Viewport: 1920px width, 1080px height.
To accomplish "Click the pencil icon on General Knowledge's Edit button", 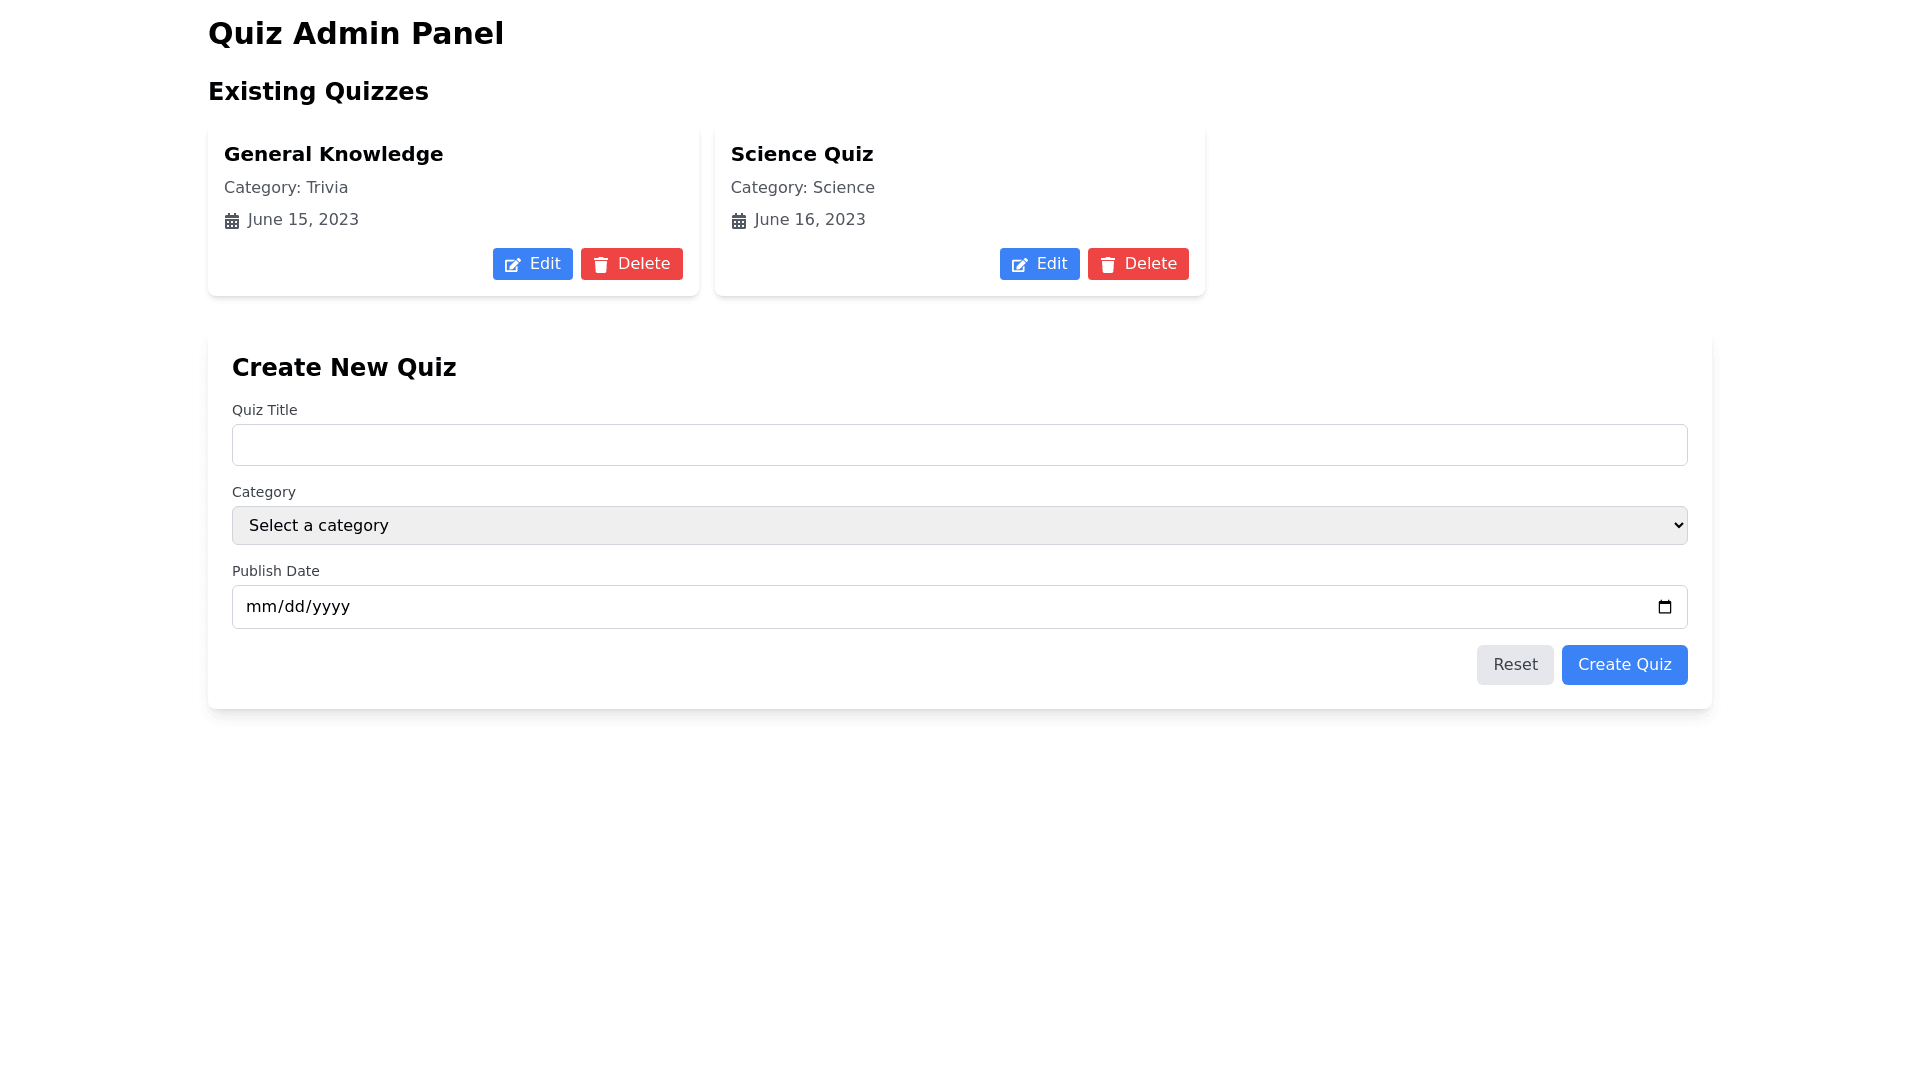I will (x=513, y=265).
